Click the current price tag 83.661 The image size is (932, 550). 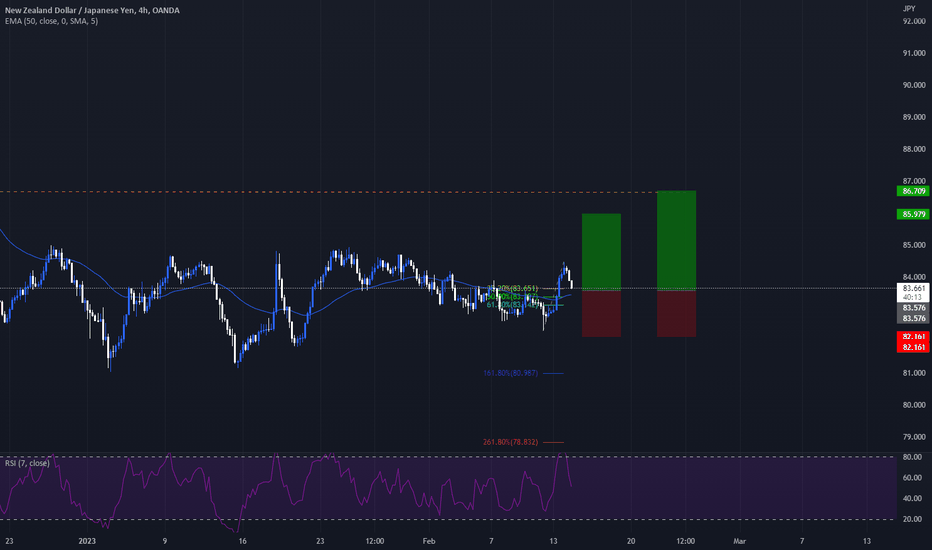913,288
